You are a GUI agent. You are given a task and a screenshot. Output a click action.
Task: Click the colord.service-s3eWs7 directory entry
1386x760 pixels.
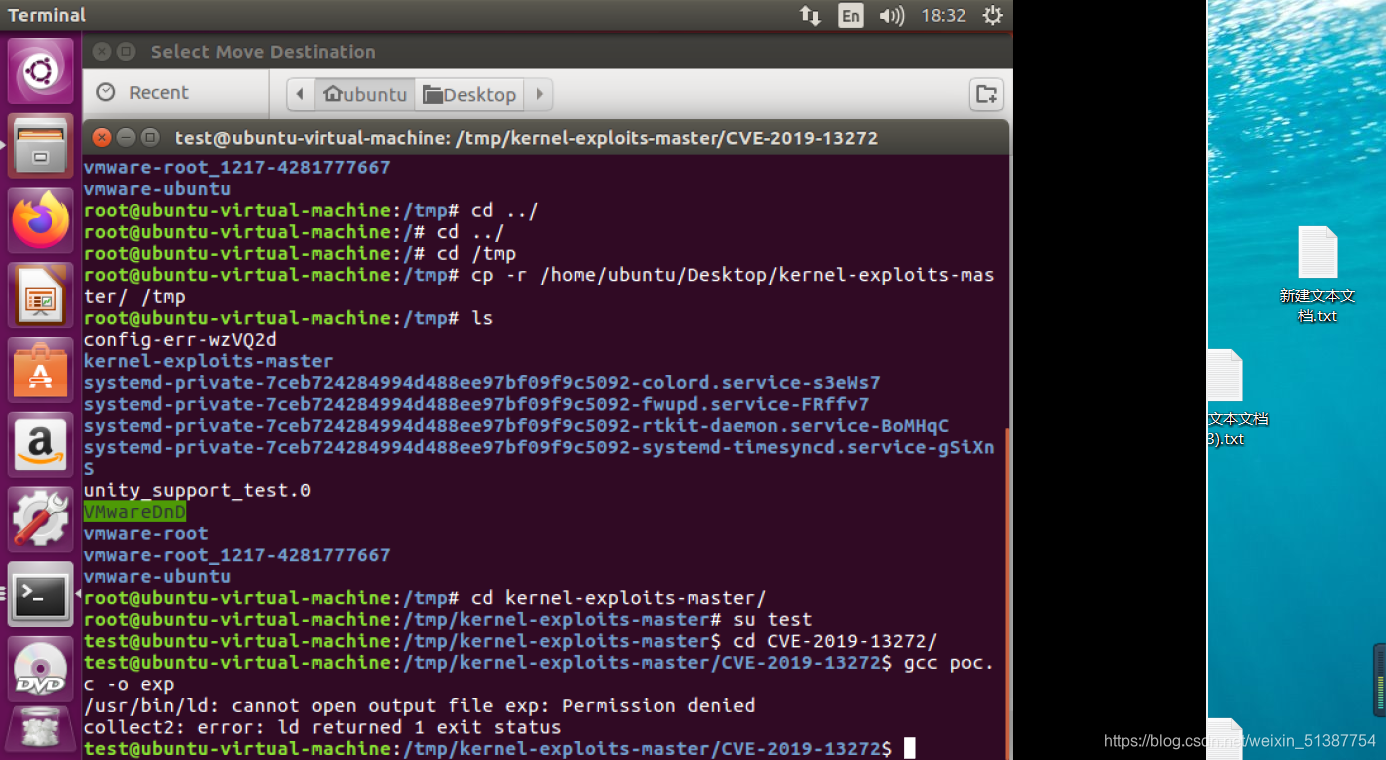click(482, 383)
